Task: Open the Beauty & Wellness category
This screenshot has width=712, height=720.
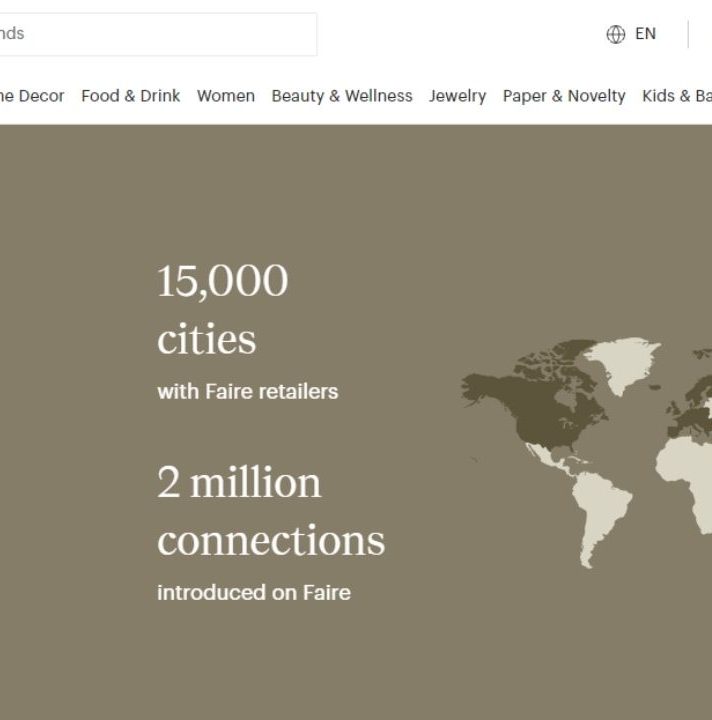Action: (x=342, y=96)
